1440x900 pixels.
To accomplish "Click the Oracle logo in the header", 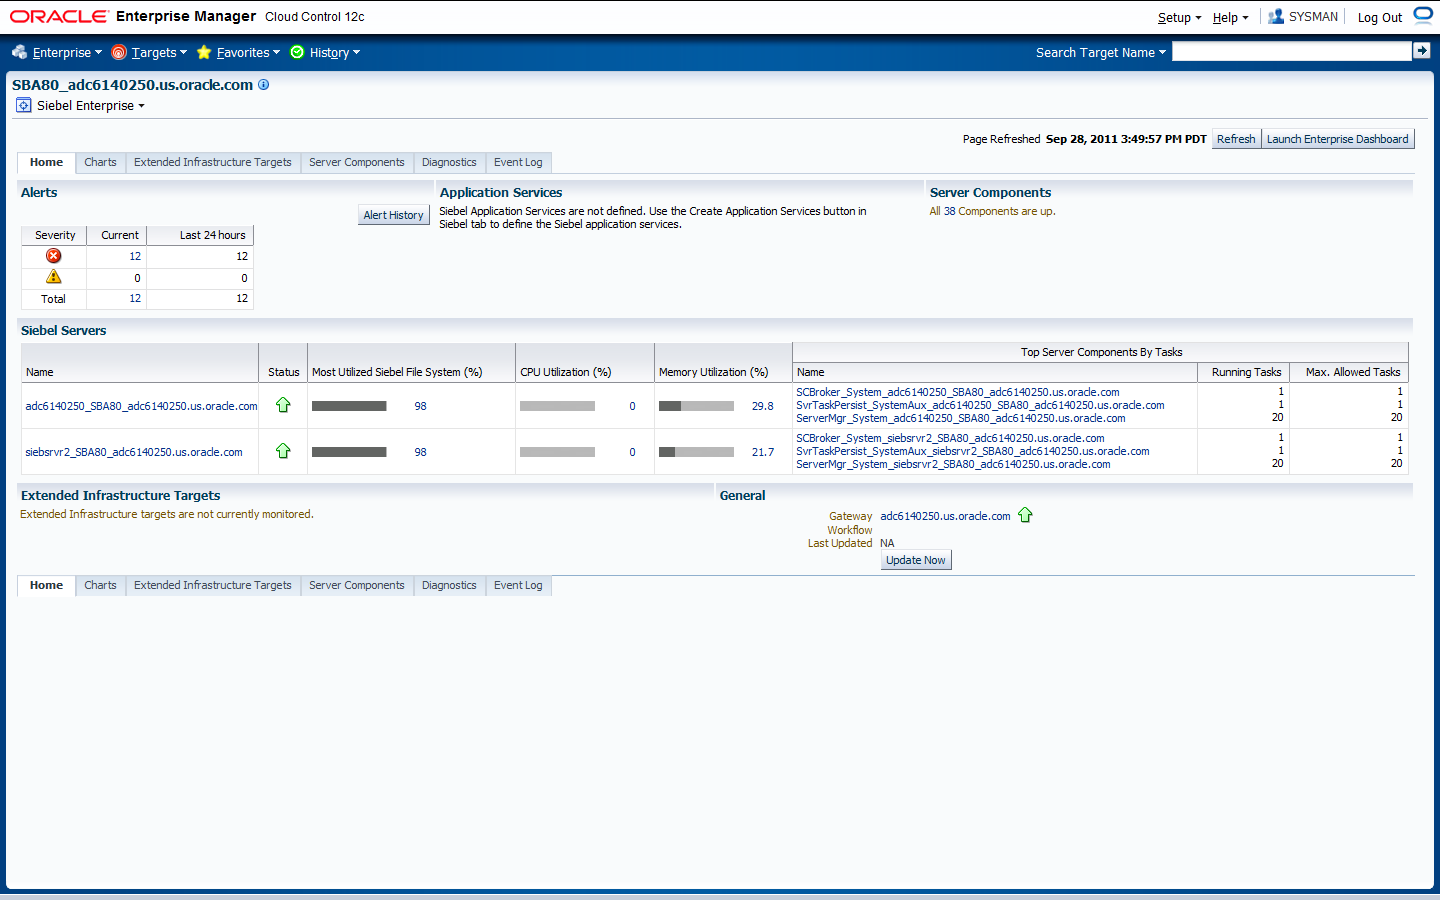I will click(x=59, y=16).
